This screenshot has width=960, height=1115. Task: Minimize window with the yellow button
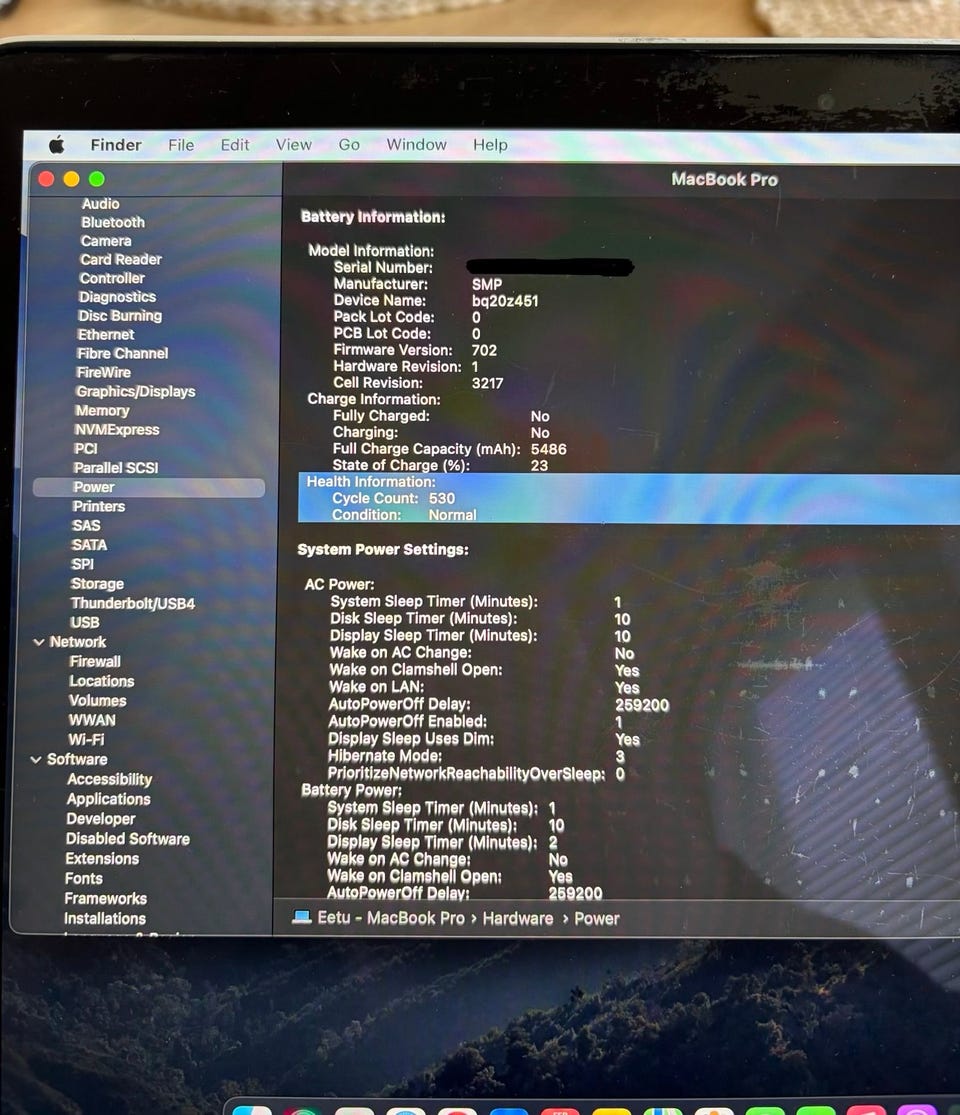coord(71,179)
